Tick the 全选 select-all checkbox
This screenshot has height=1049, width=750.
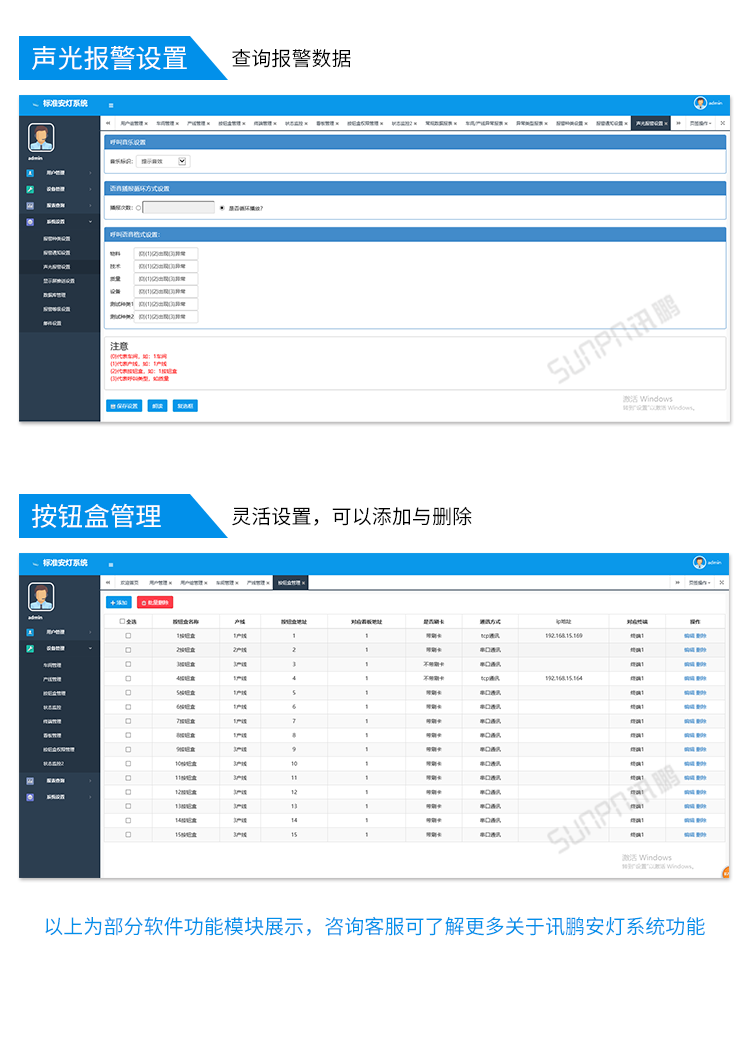(x=122, y=622)
